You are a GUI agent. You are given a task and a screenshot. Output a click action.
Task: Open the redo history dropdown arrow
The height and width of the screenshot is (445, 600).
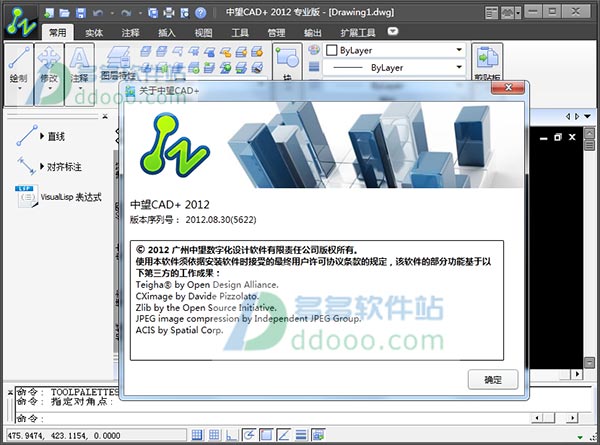pyautogui.click(x=140, y=14)
